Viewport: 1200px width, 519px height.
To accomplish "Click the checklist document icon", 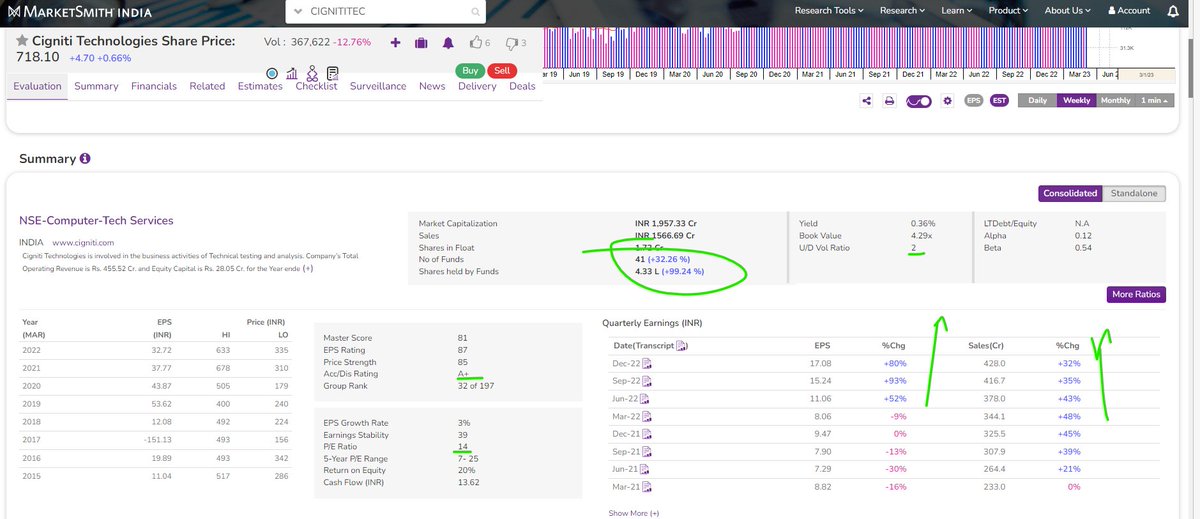I will point(332,73).
